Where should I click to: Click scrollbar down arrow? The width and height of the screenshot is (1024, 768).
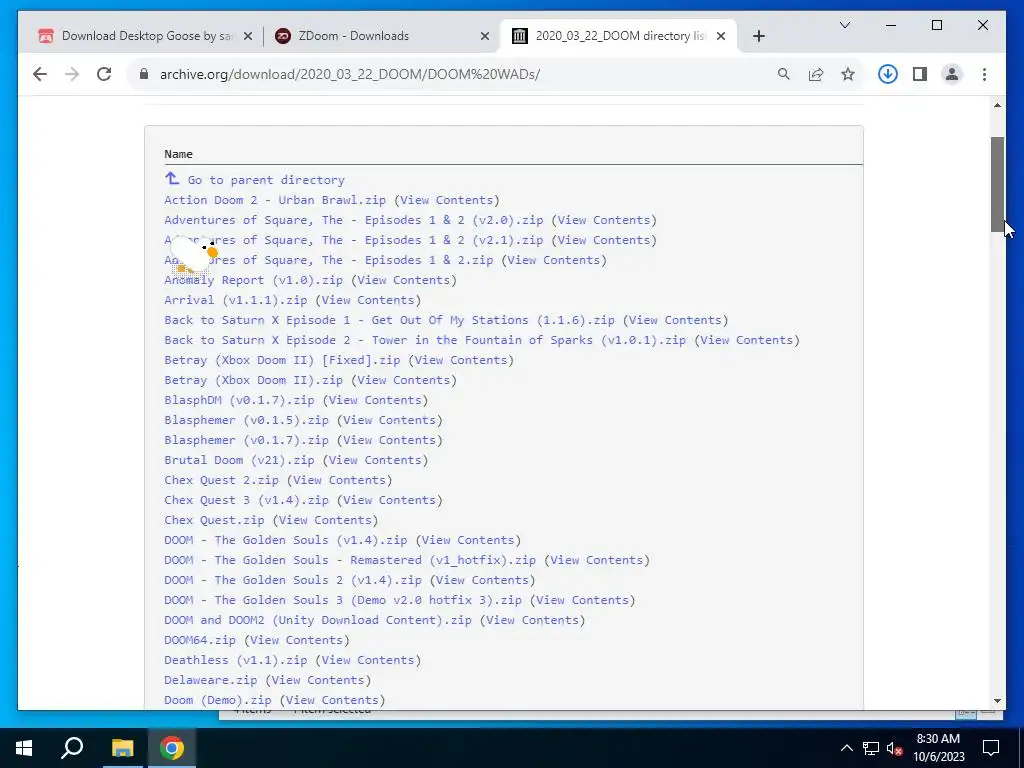click(x=997, y=701)
